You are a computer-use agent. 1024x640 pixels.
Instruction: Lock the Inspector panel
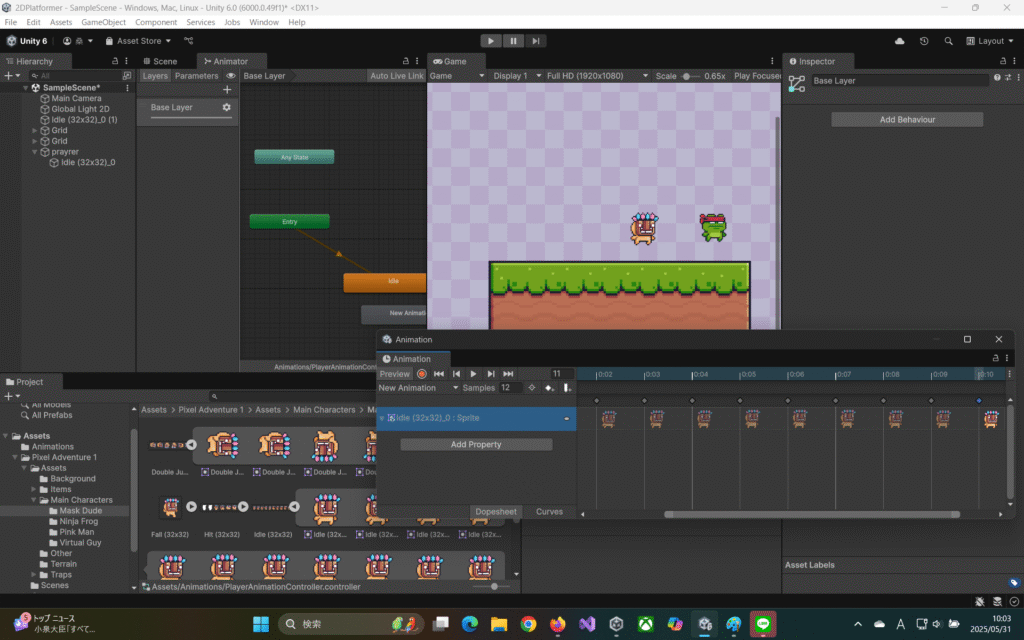[1003, 61]
